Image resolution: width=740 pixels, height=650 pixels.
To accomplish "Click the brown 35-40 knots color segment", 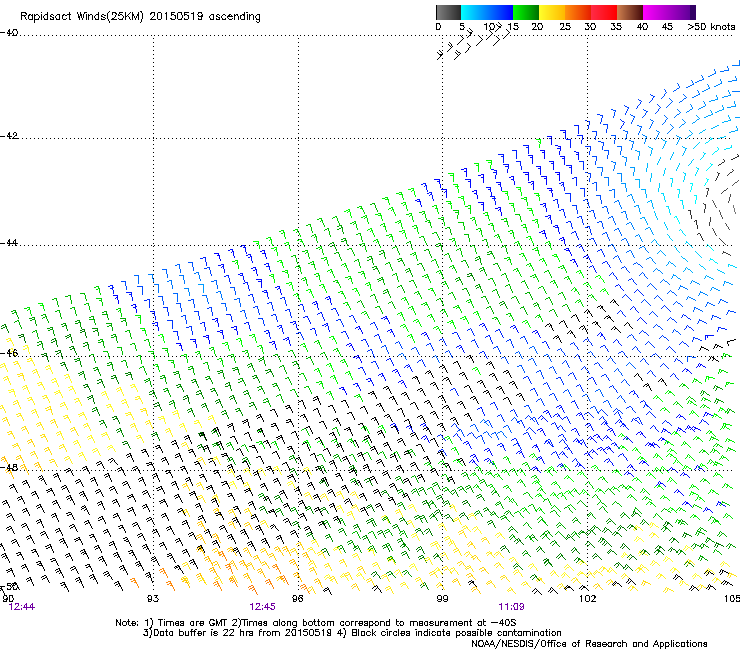I will (630, 12).
